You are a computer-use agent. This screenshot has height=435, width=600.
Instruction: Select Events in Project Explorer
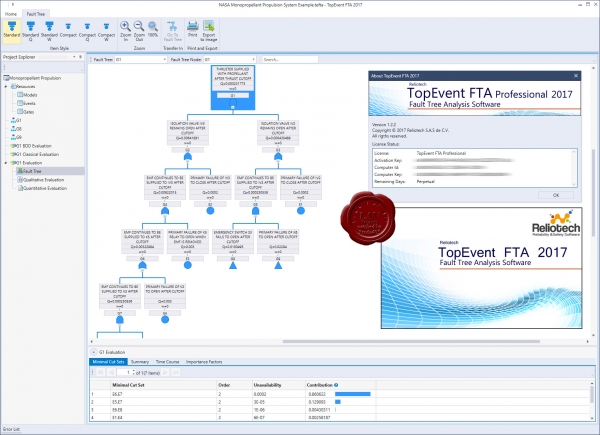(26, 103)
